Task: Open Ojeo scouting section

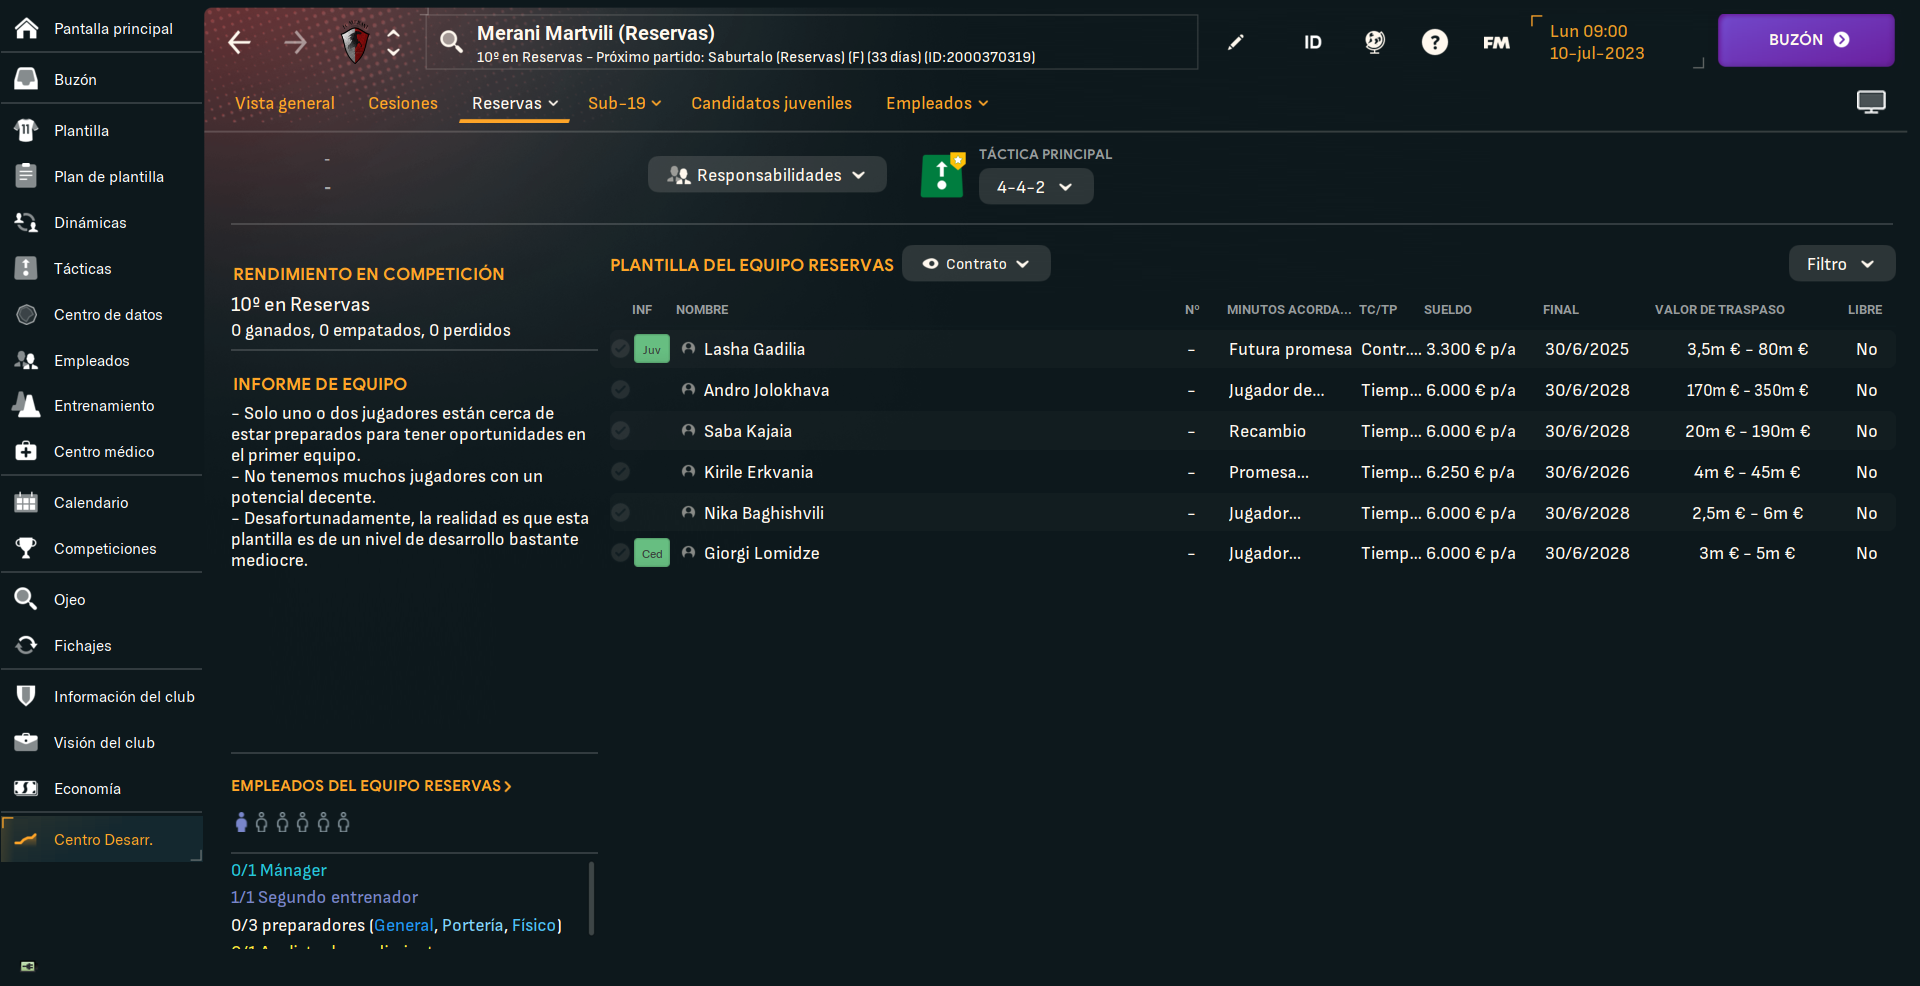Action: 100,599
